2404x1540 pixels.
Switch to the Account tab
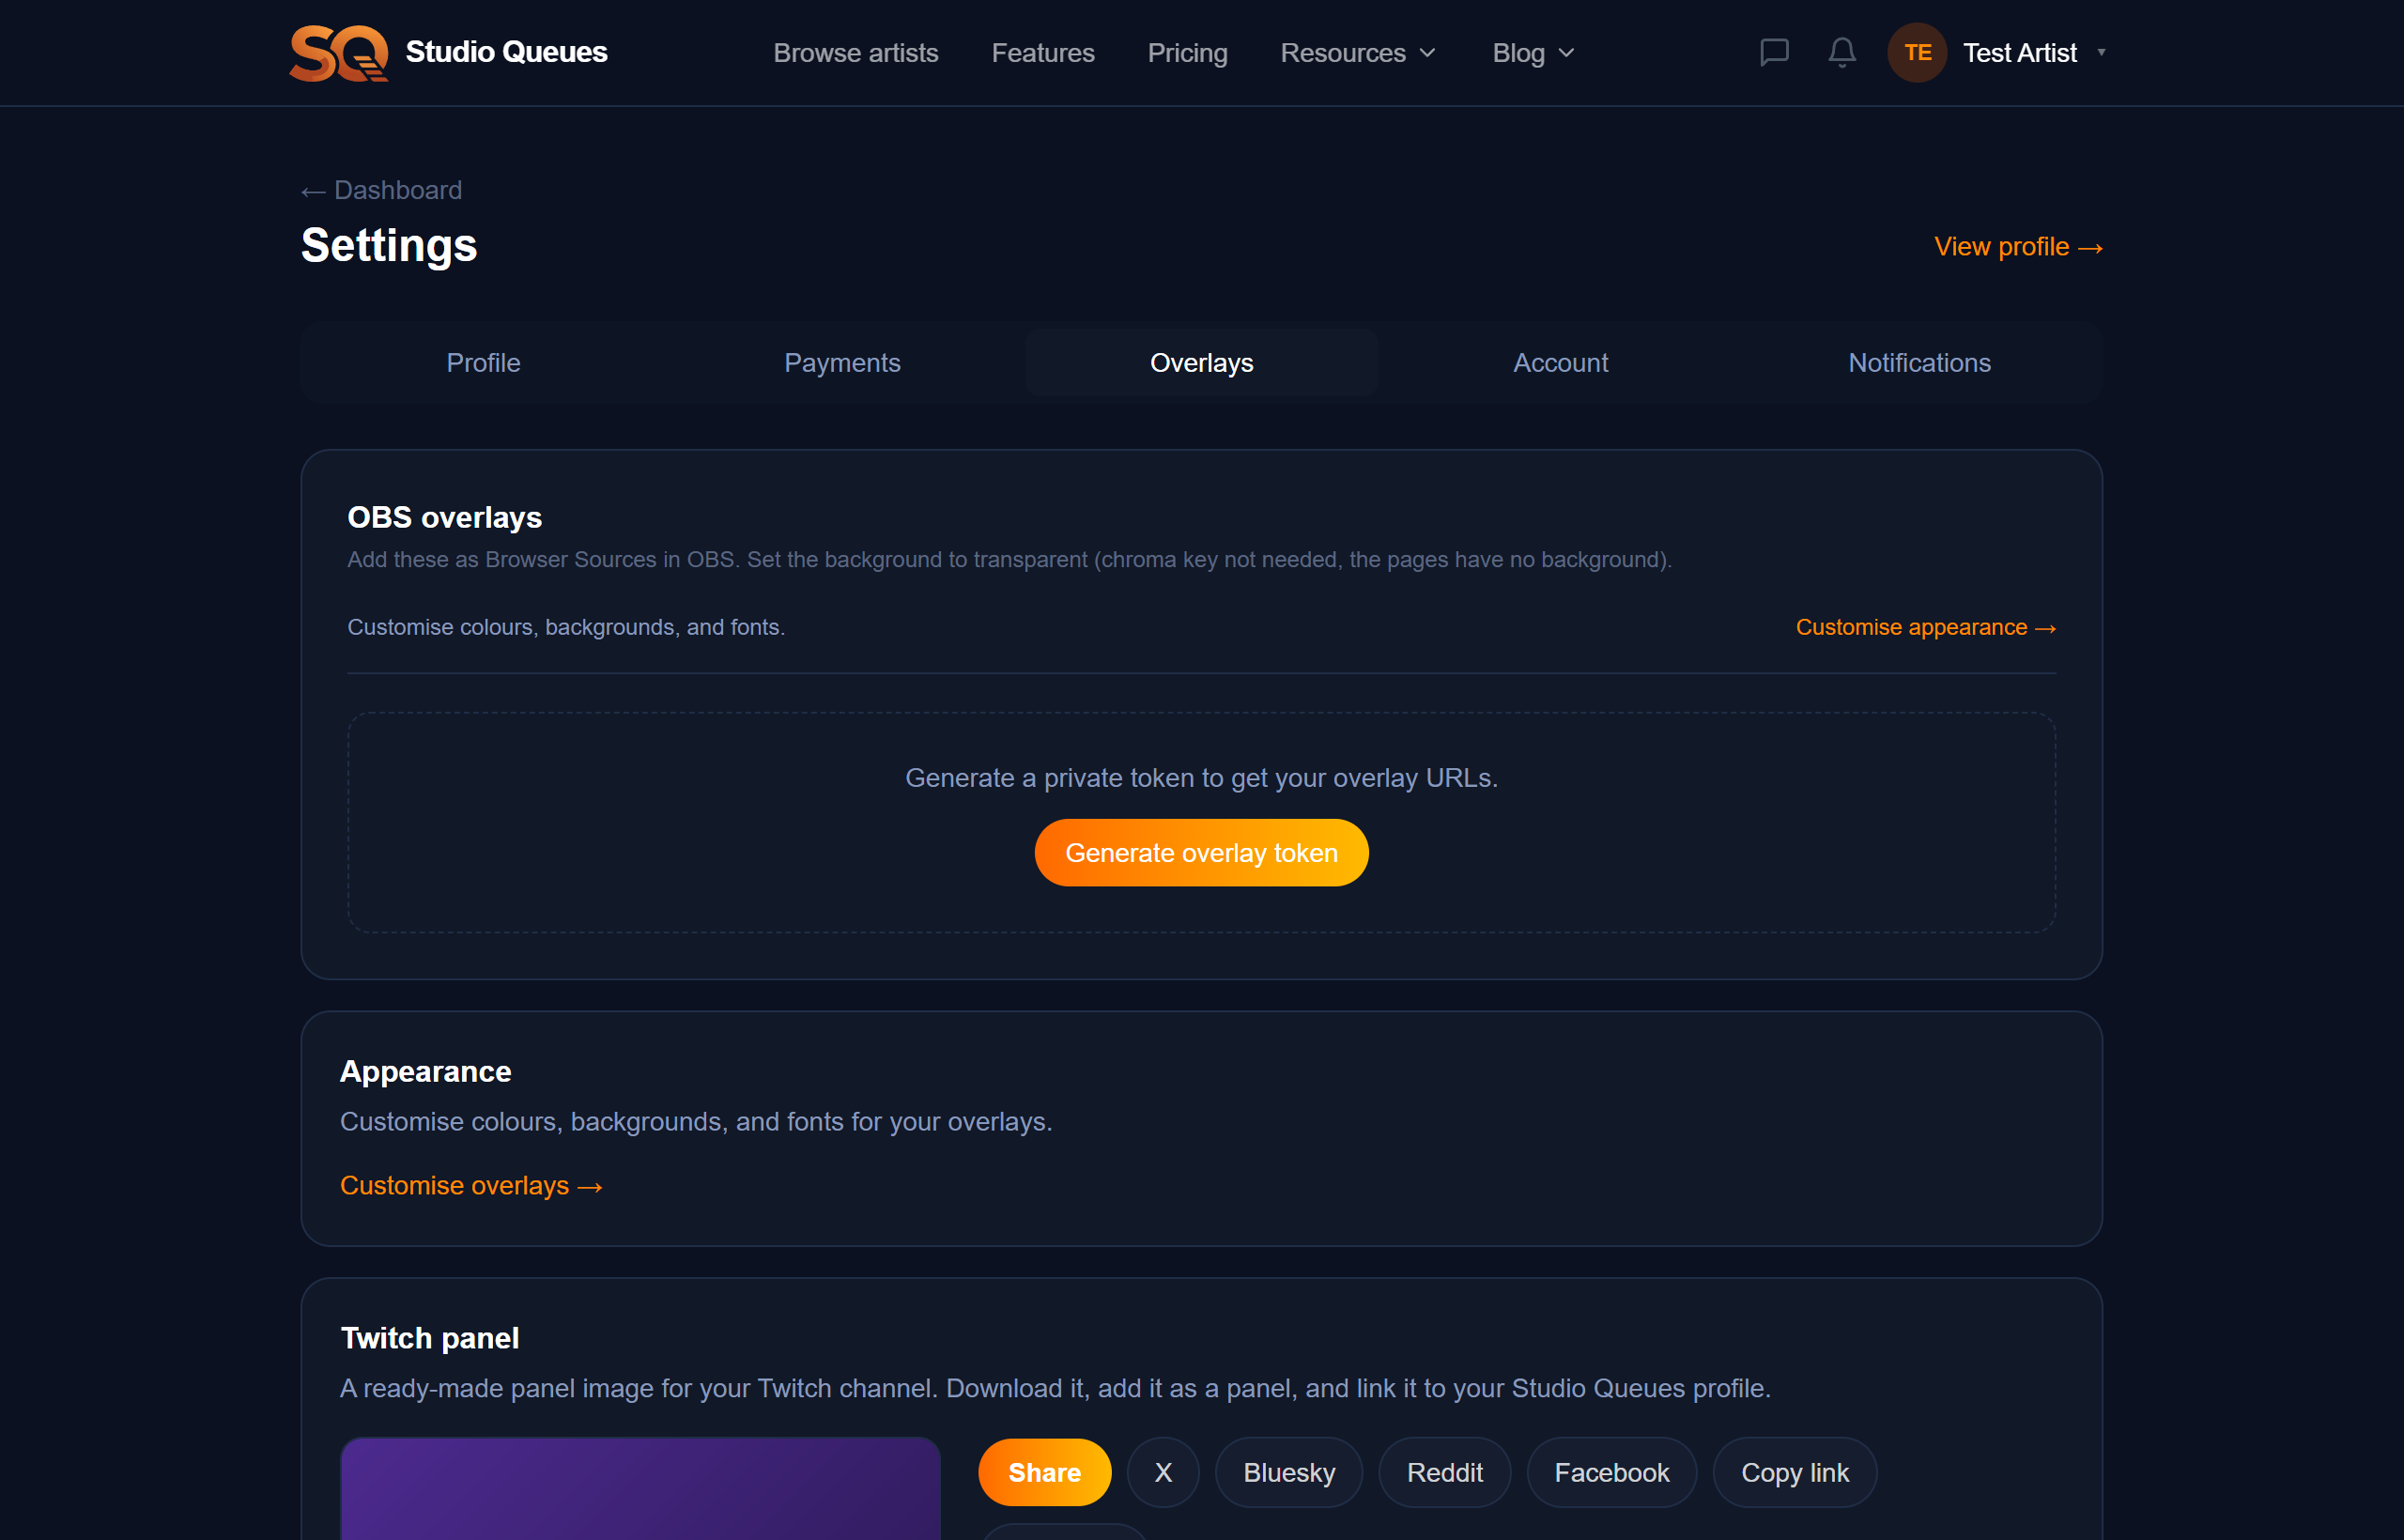pyautogui.click(x=1560, y=363)
